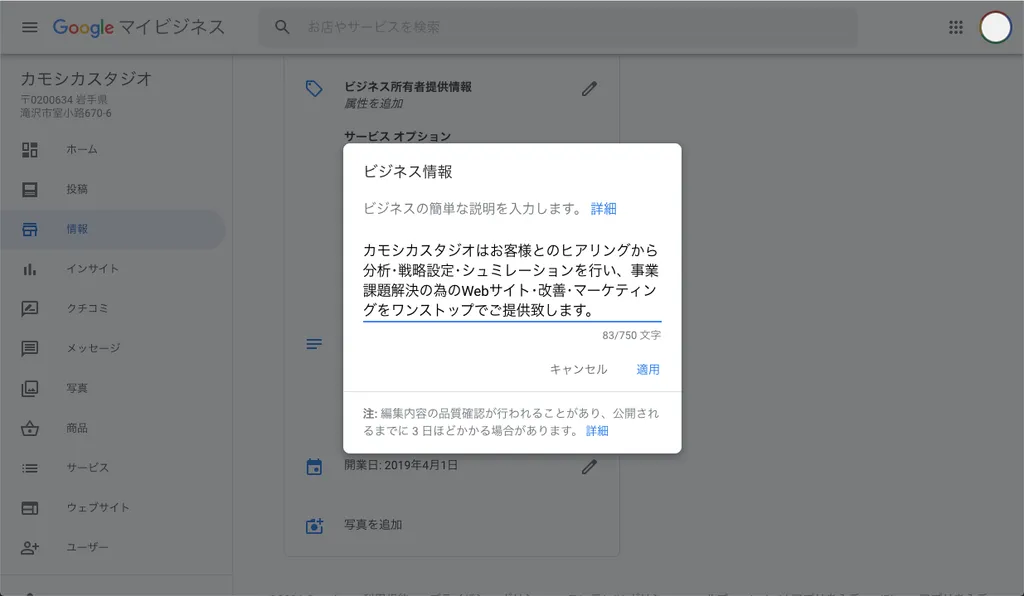1024x596 pixels.
Task: Click the 情報 storefront icon
Action: [x=29, y=229]
